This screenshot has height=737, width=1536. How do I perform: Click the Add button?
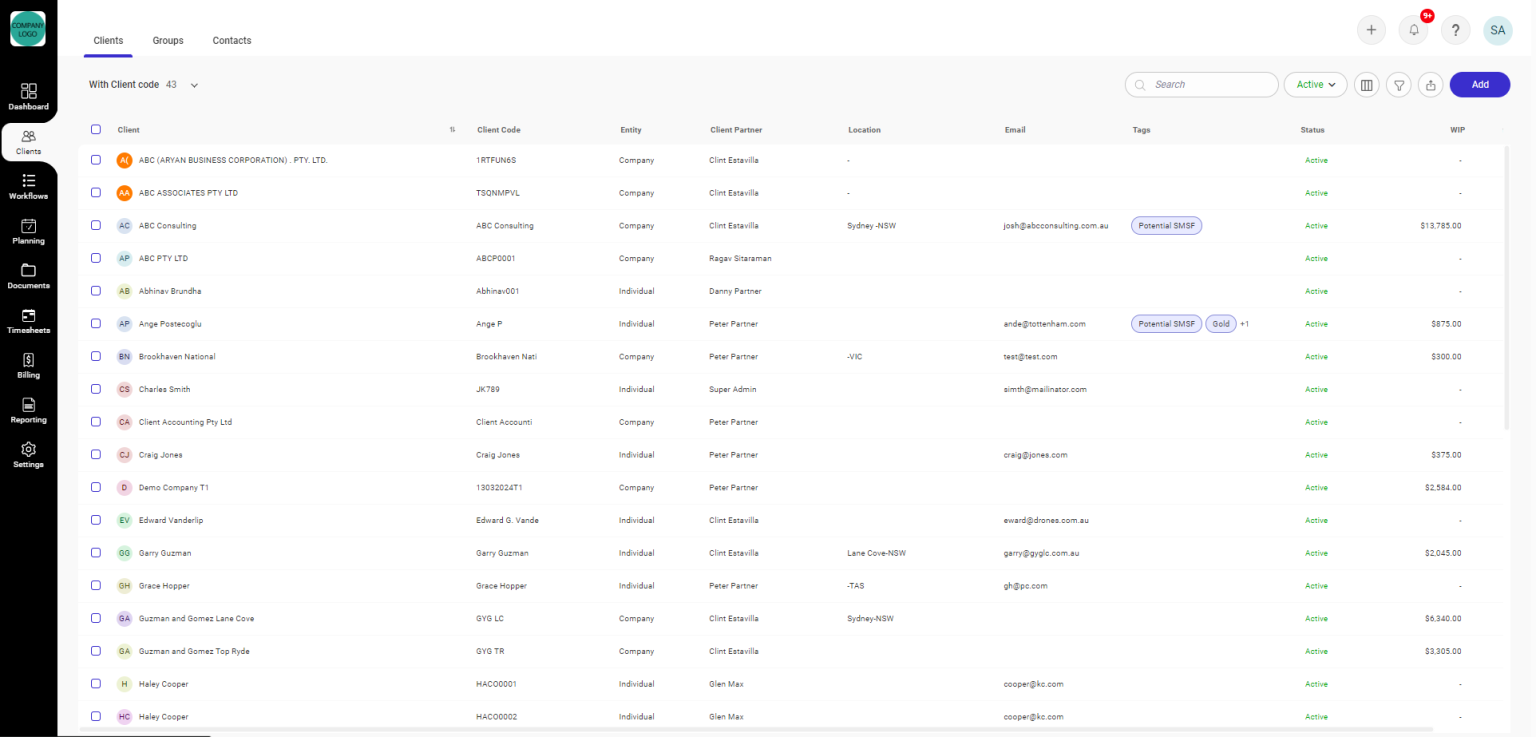pyautogui.click(x=1480, y=85)
